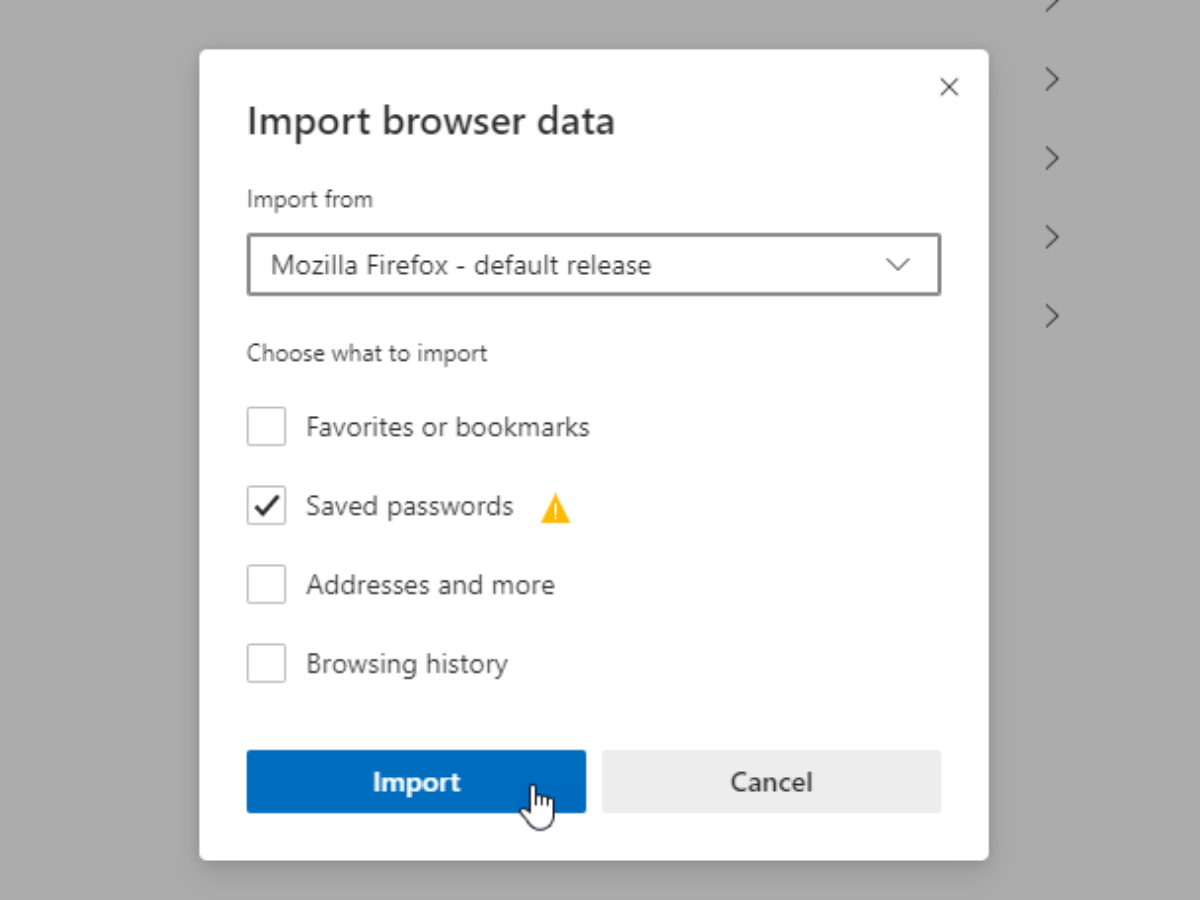
Task: Click the "Addresses and more" label text
Action: pyautogui.click(x=430, y=585)
